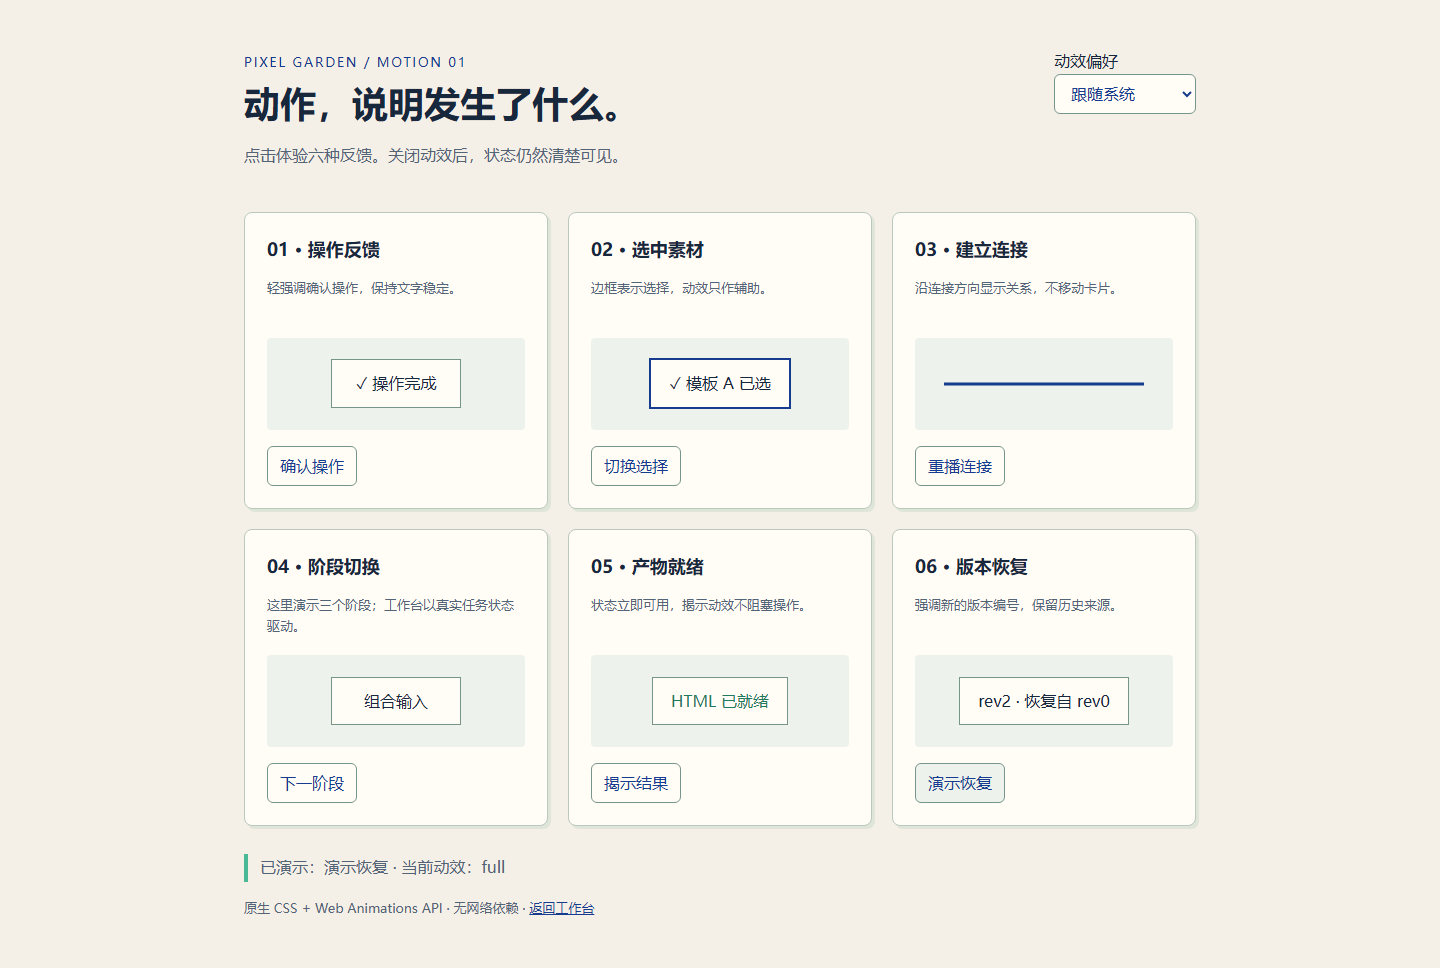Click the description 轻强调确认操作，保持文字稳定。
1440x968 pixels.
[364, 288]
